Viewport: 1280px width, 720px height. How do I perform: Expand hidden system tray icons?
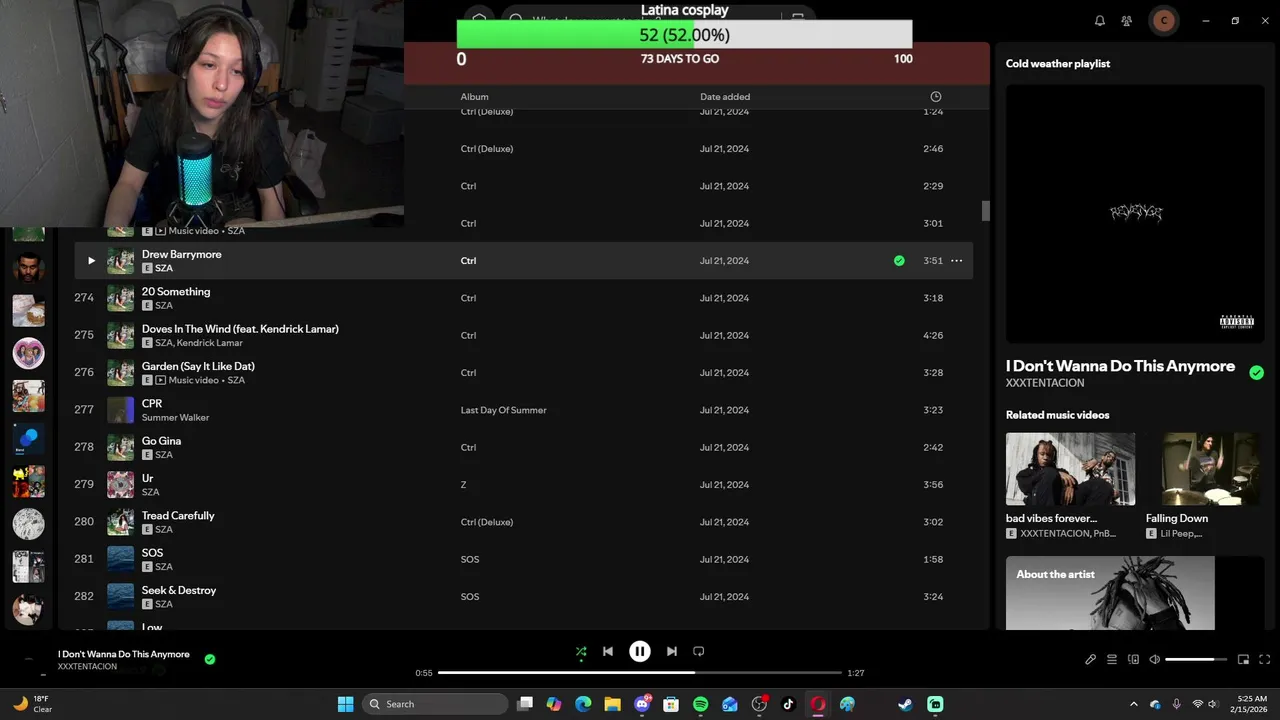coord(1133,704)
